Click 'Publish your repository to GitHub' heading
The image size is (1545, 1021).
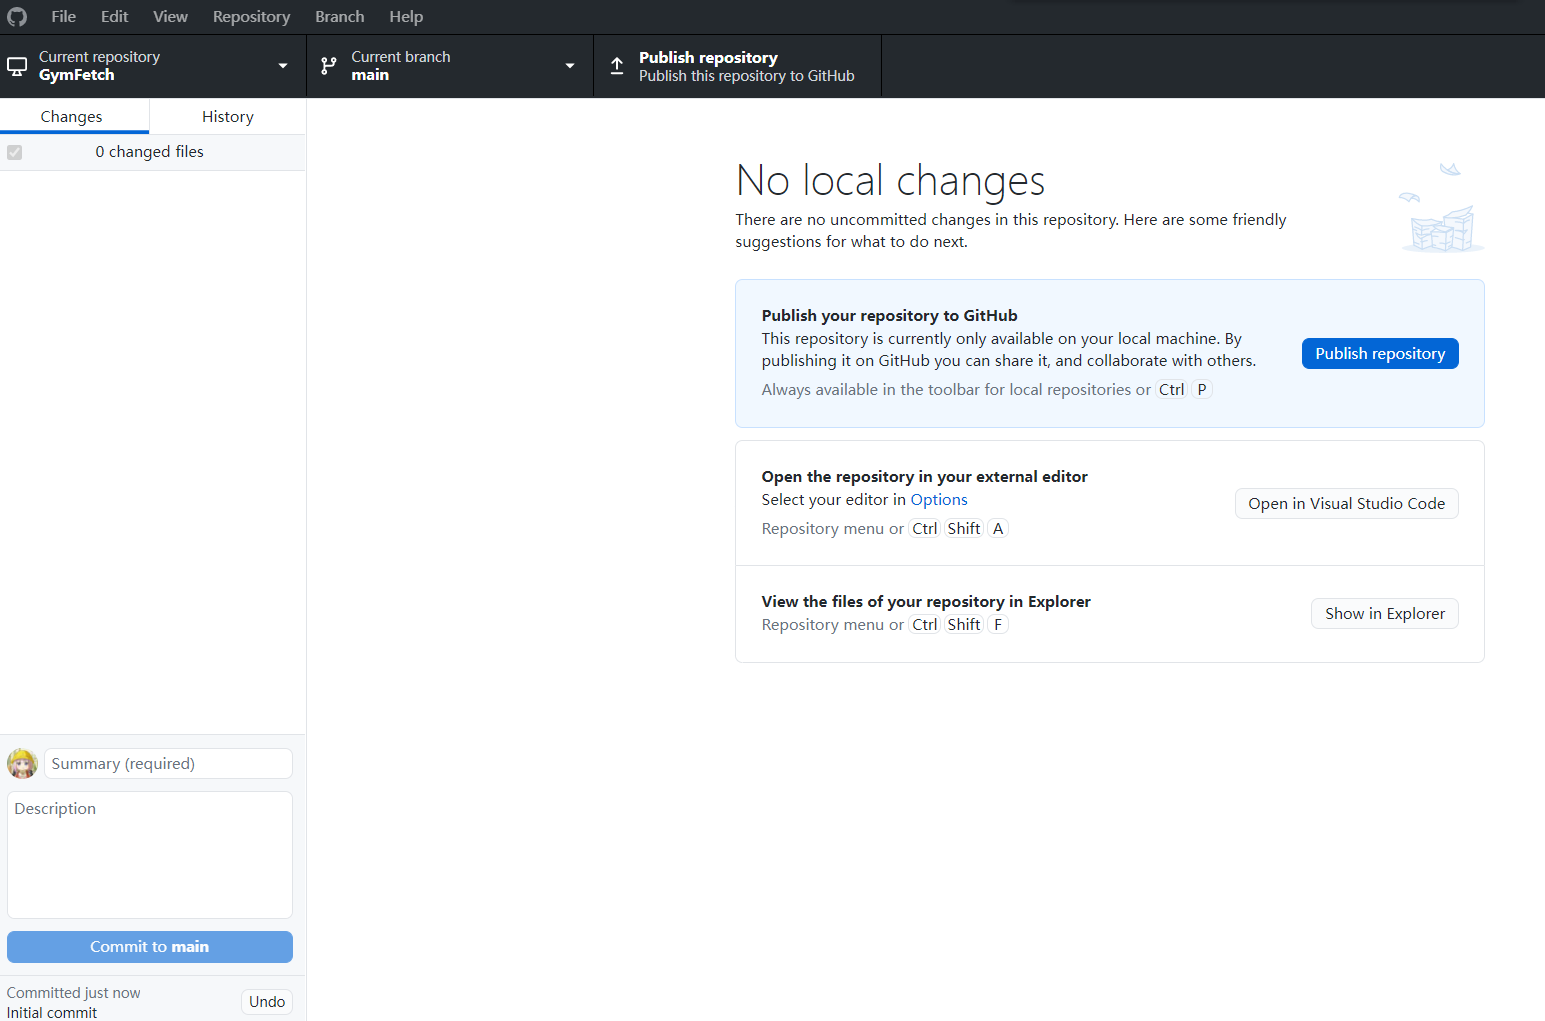click(x=890, y=316)
